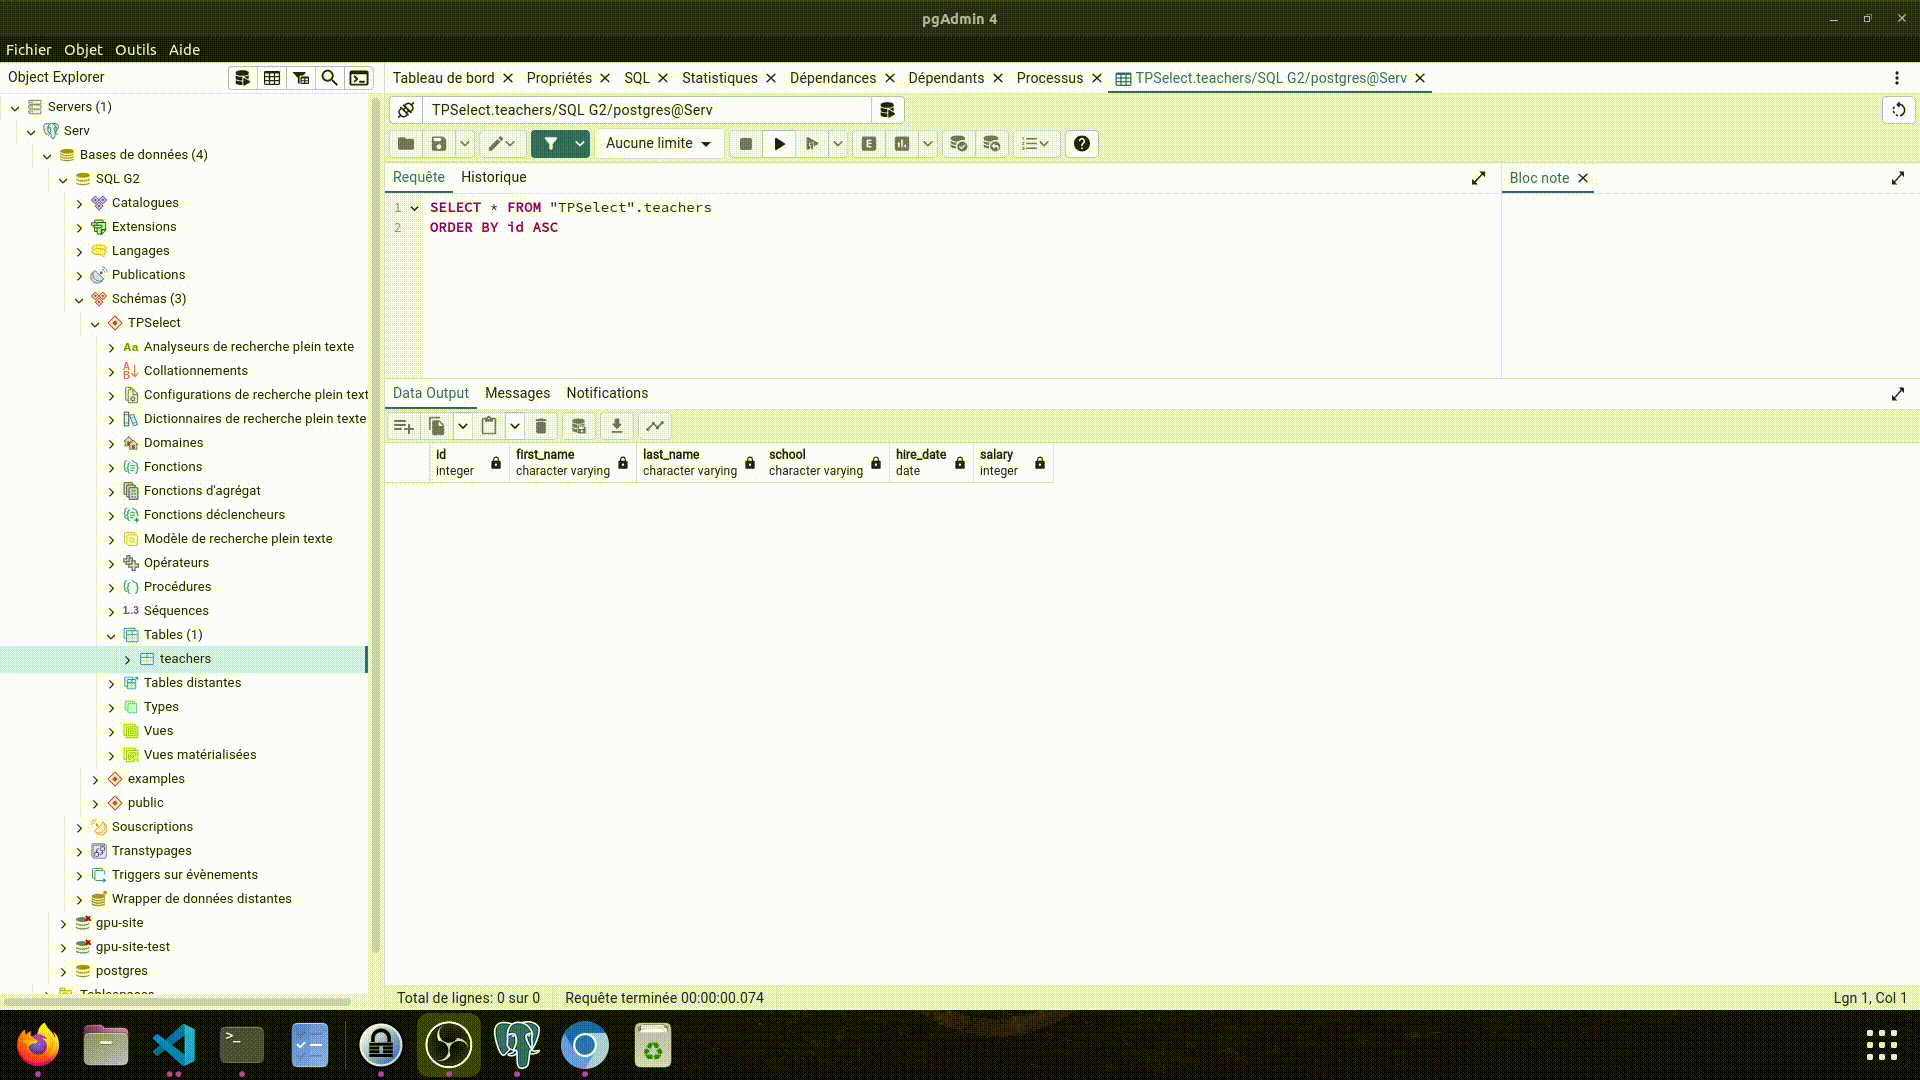Switch to the Tableau de bord tab
Image resolution: width=1920 pixels, height=1080 pixels.
point(443,78)
